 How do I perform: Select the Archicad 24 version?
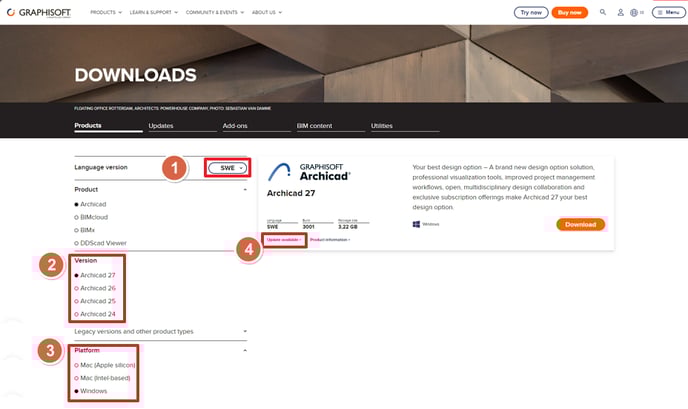click(x=95, y=314)
